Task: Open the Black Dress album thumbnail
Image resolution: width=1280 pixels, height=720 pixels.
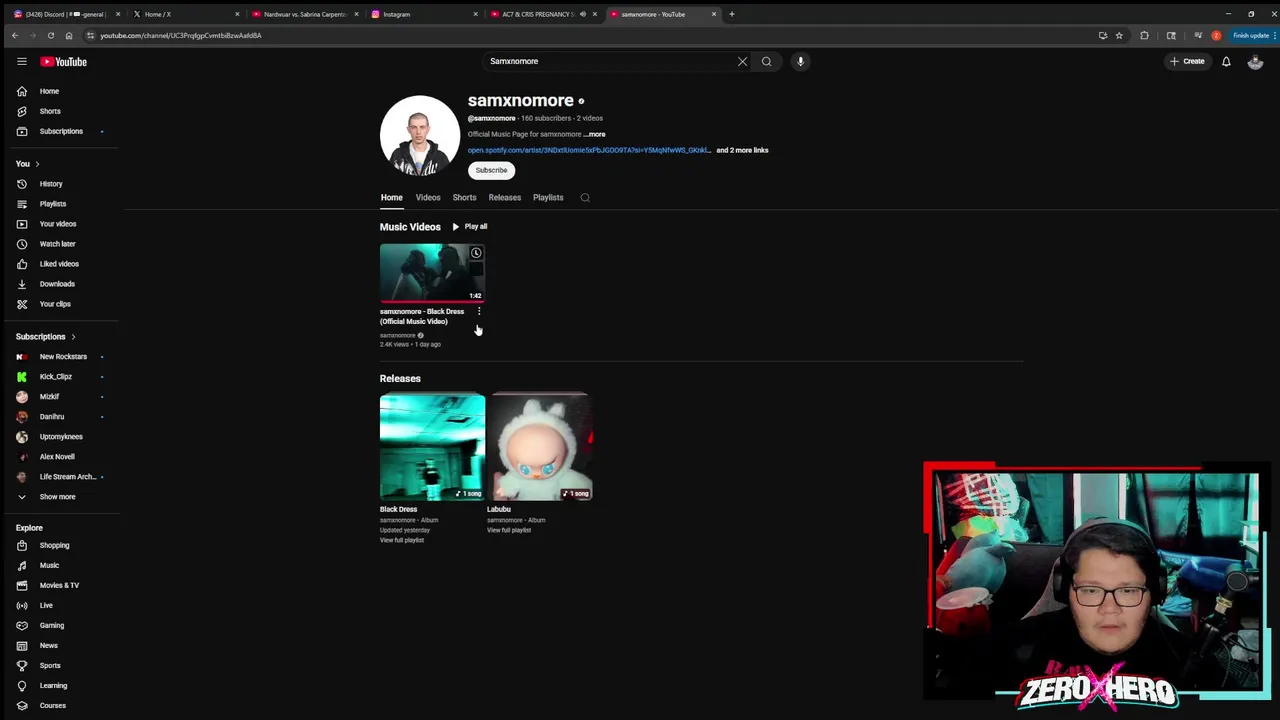Action: (432, 447)
